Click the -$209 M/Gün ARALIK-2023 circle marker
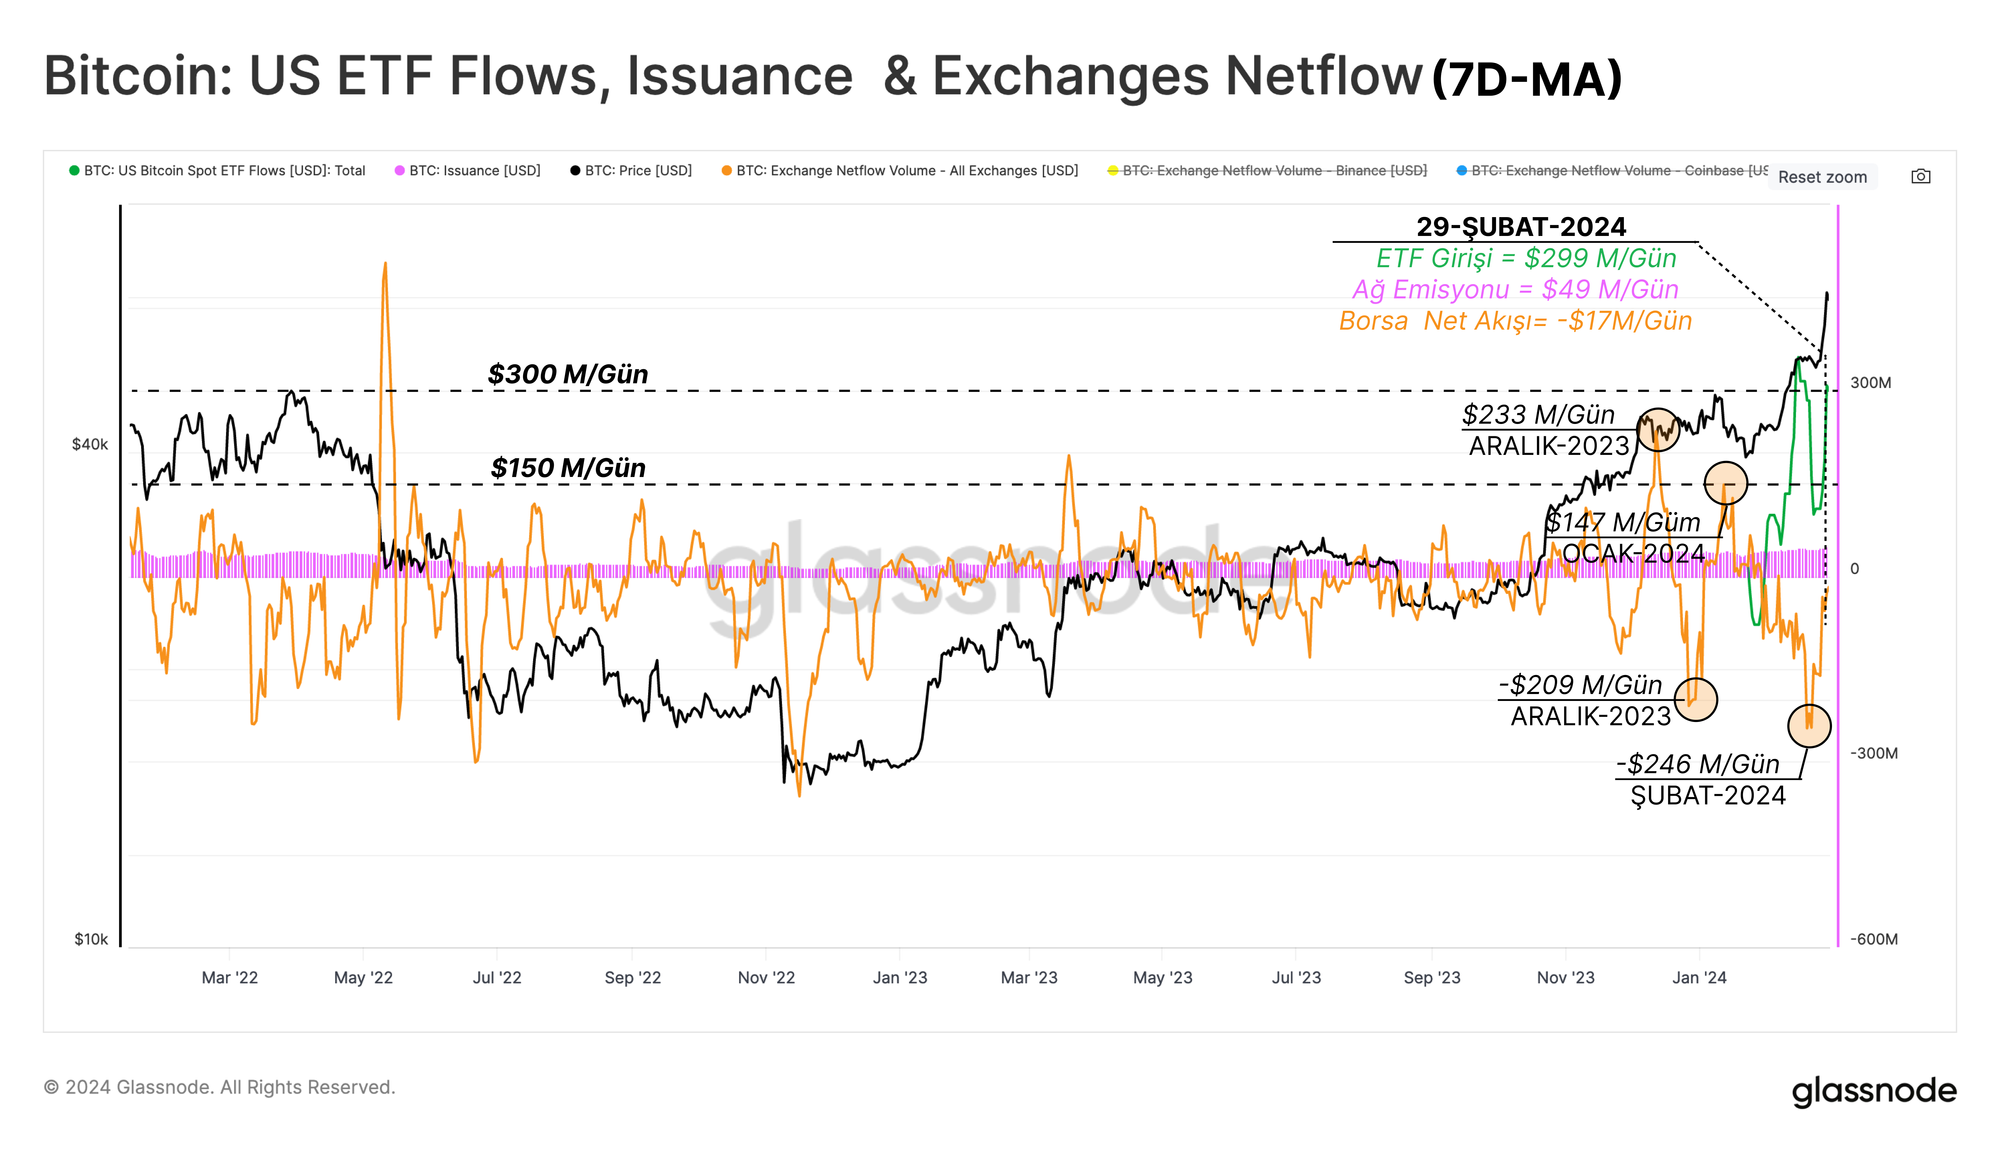The width and height of the screenshot is (2000, 1152). tap(1696, 699)
